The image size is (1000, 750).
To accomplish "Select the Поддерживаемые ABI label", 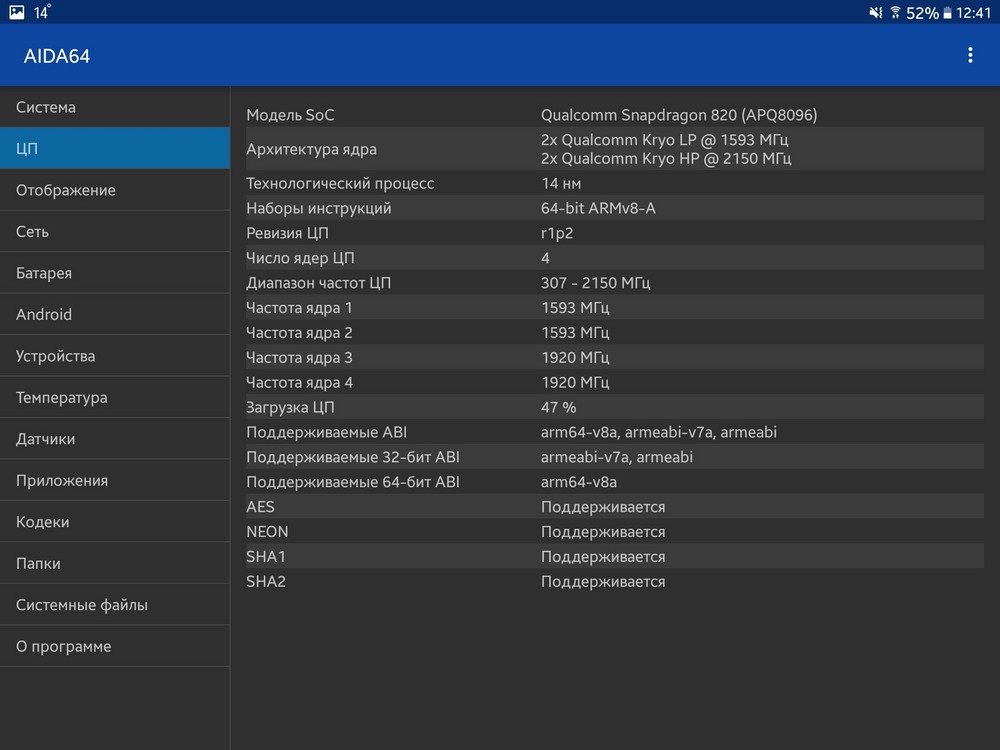I will click(327, 432).
